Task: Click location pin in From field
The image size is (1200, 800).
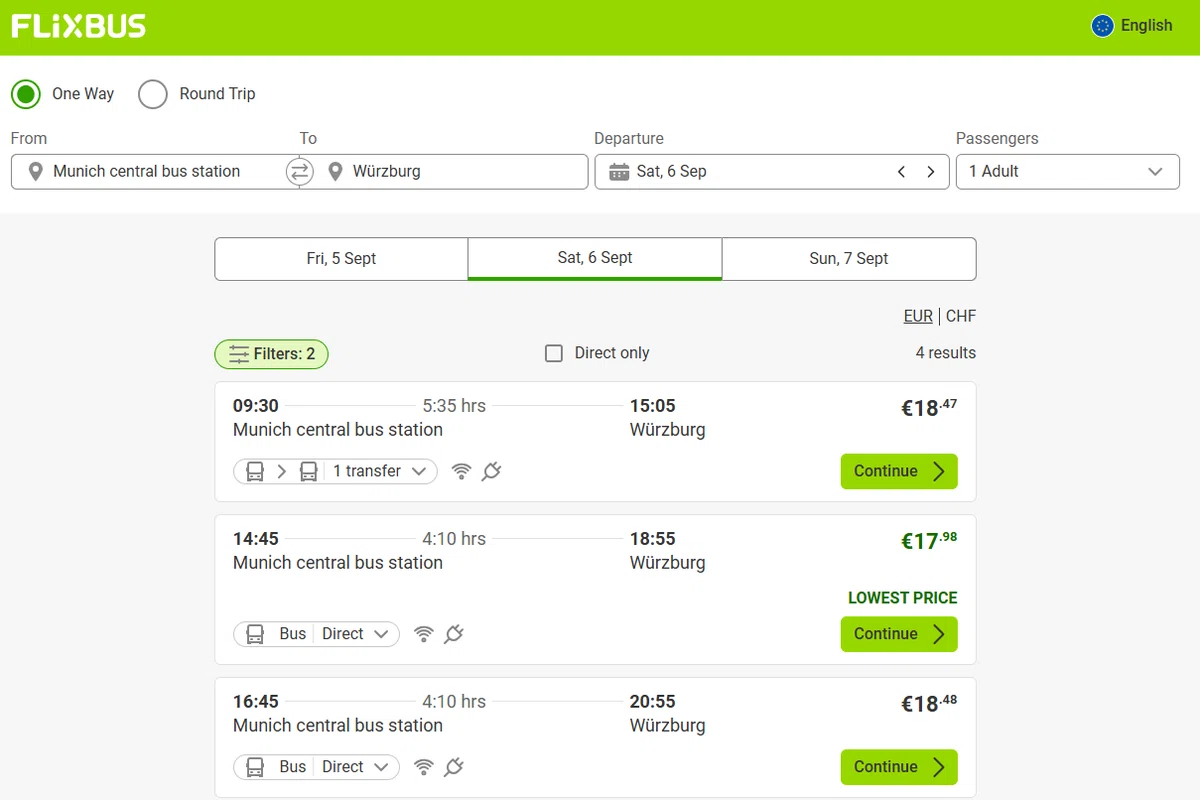Action: (x=35, y=172)
